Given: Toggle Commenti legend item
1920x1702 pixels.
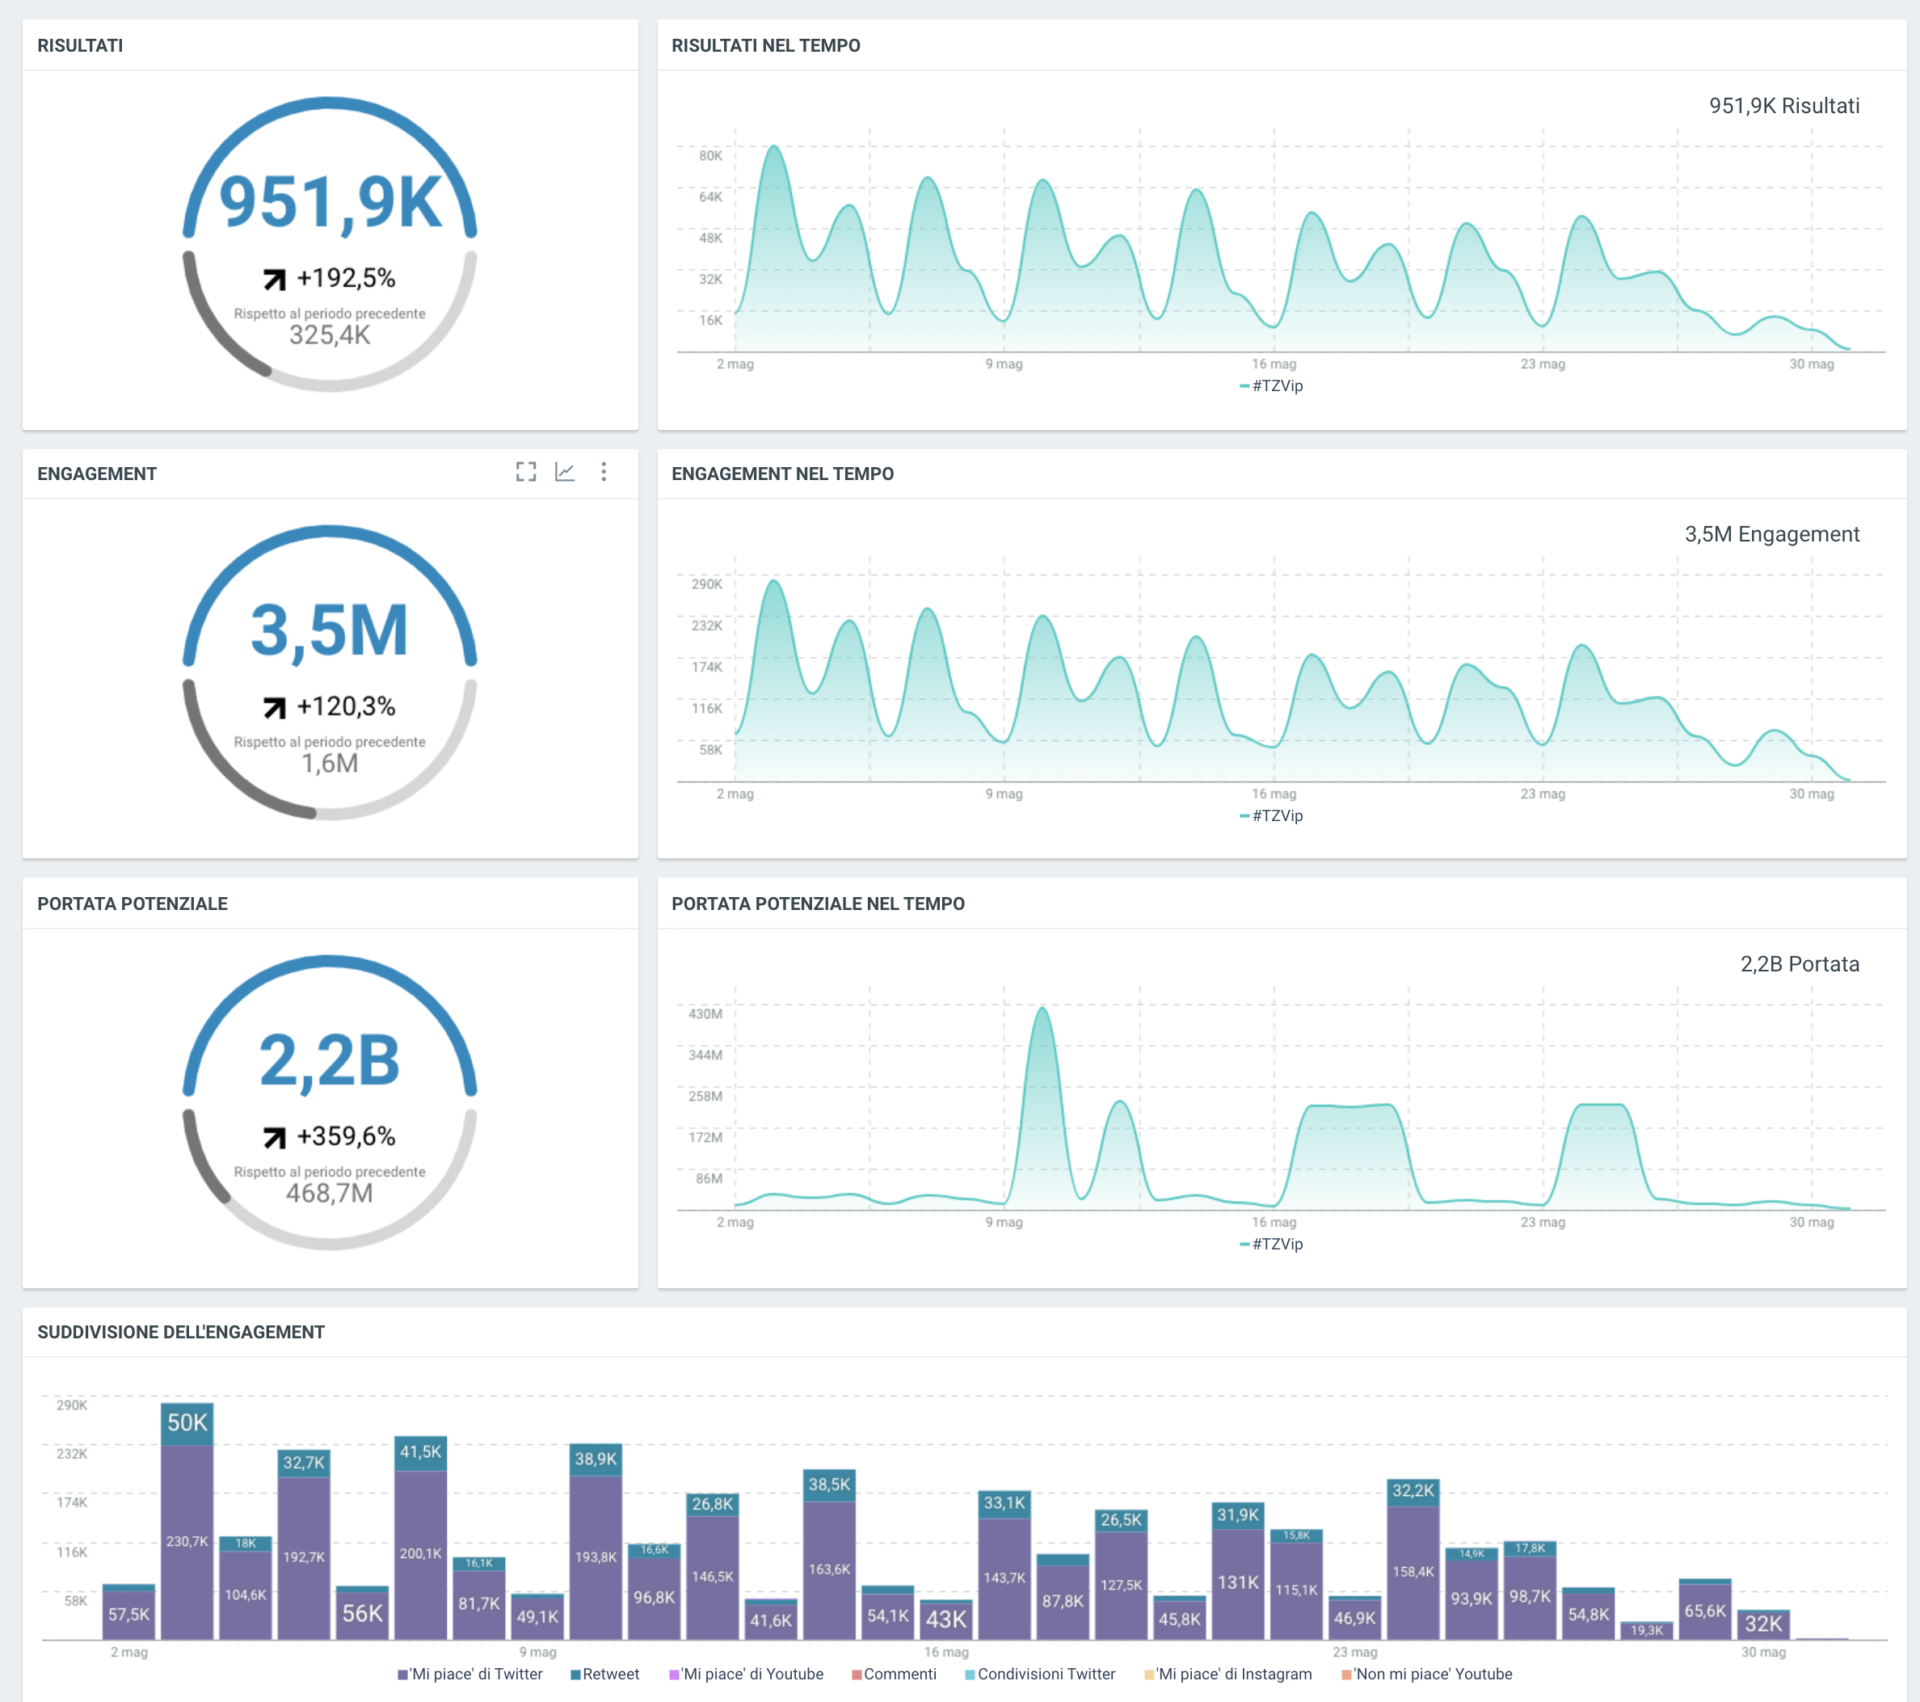Looking at the screenshot, I should tap(895, 1674).
